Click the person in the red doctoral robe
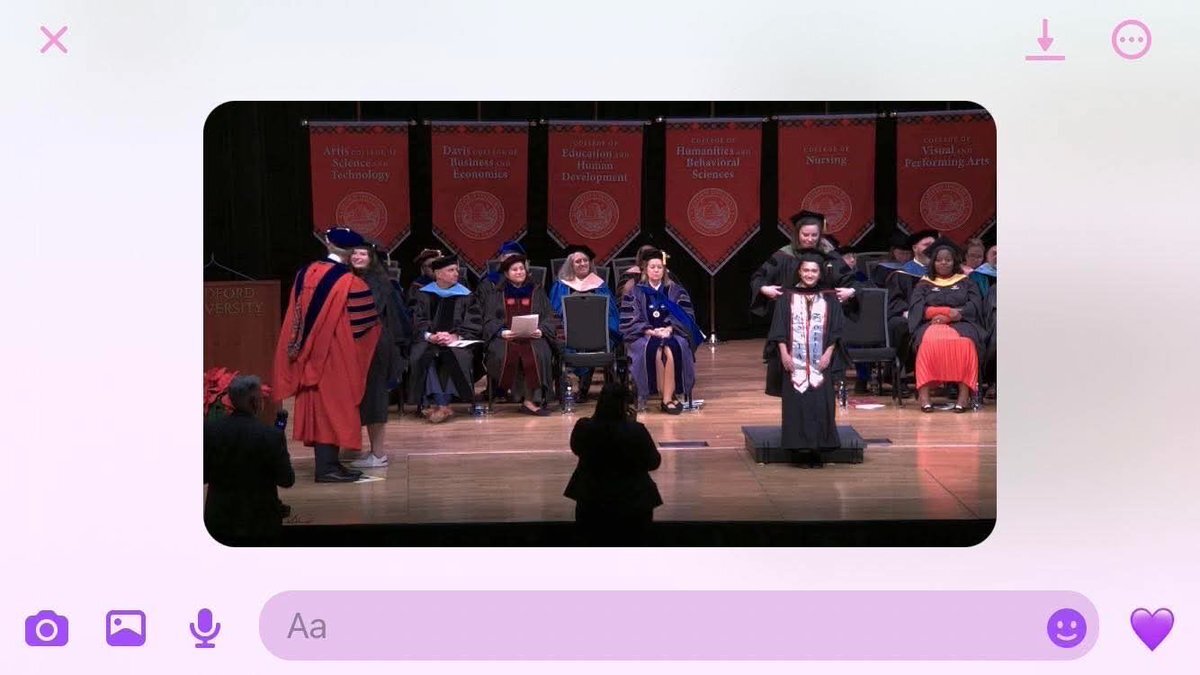1200x675 pixels. click(327, 355)
